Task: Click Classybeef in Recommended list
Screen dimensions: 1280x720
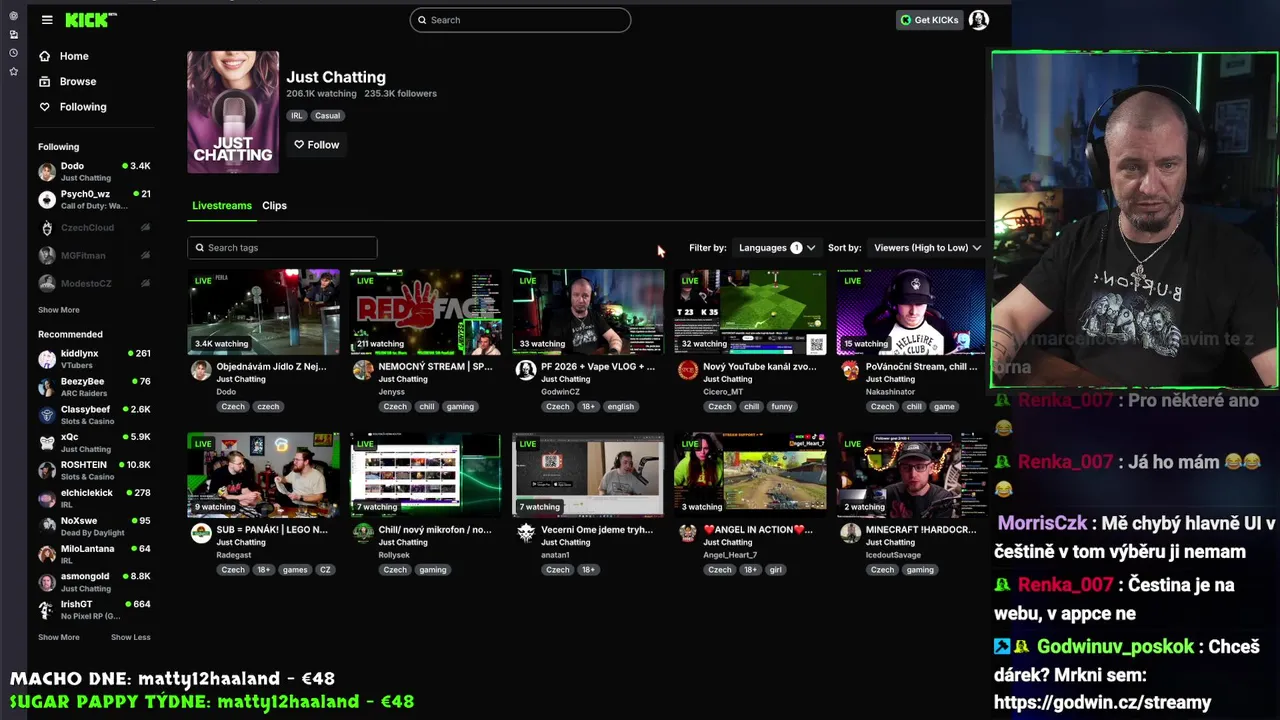Action: [94, 415]
